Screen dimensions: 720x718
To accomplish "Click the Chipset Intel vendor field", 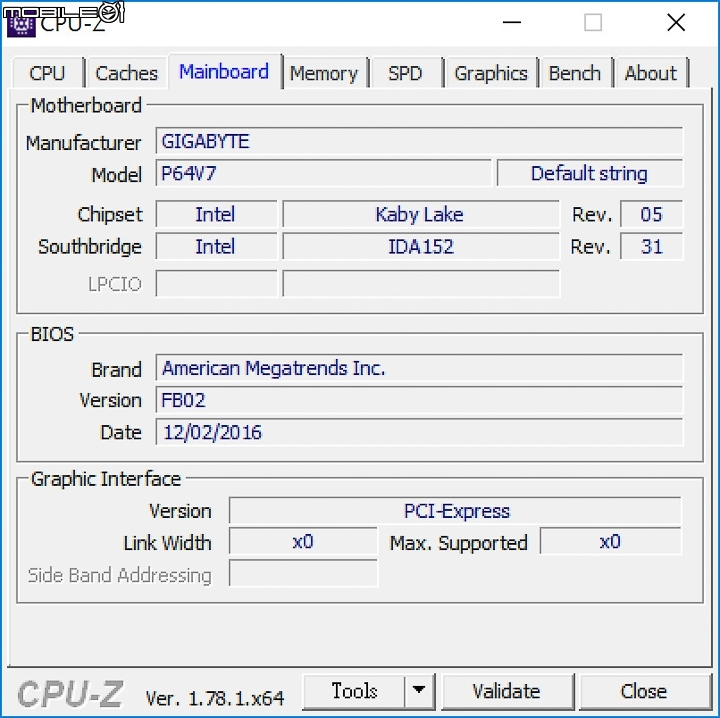I will pos(216,214).
